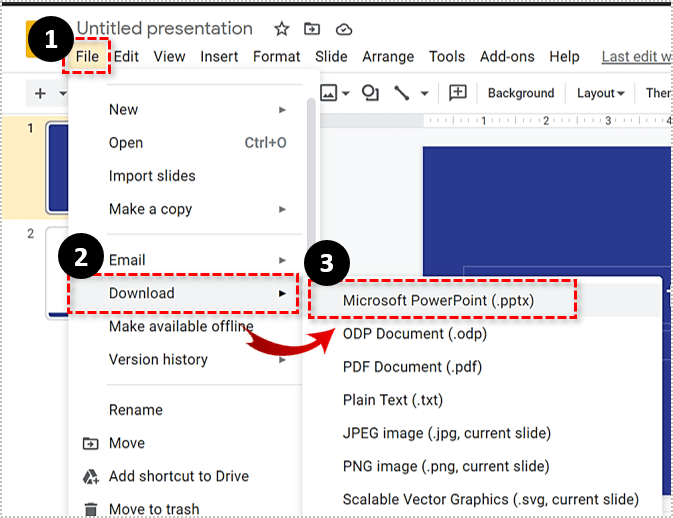The width and height of the screenshot is (673, 518).
Task: Select PDF Document (.pdf) from submenu
Action: (x=412, y=367)
